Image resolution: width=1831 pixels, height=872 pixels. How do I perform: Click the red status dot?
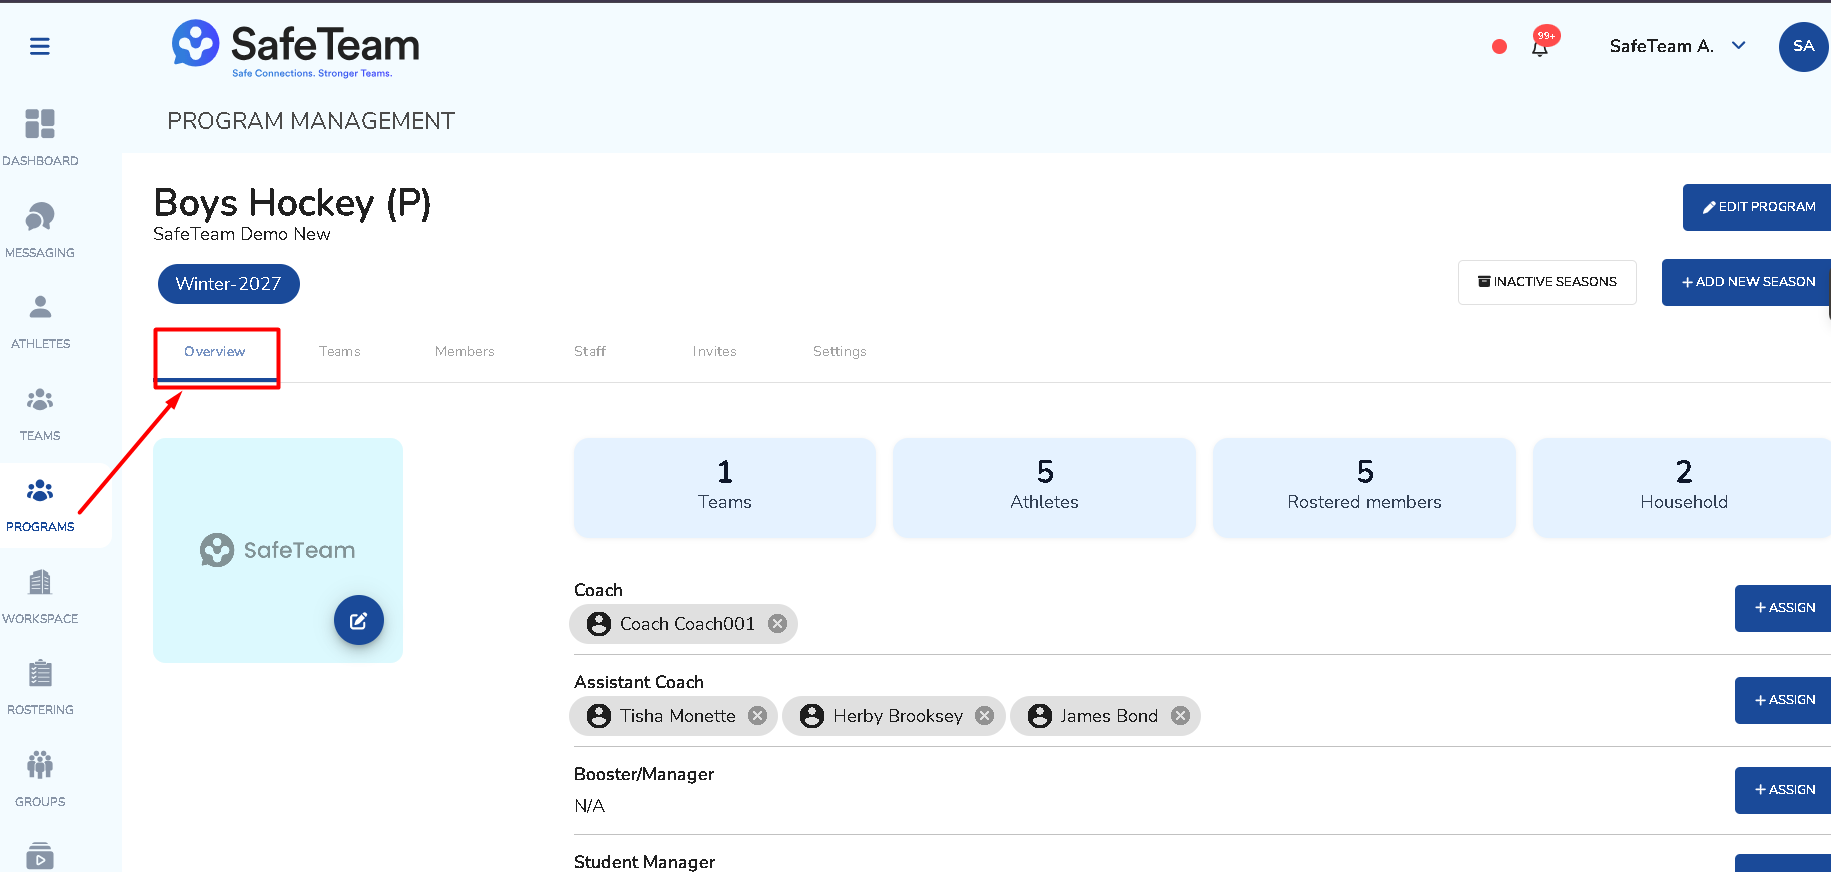tap(1499, 46)
